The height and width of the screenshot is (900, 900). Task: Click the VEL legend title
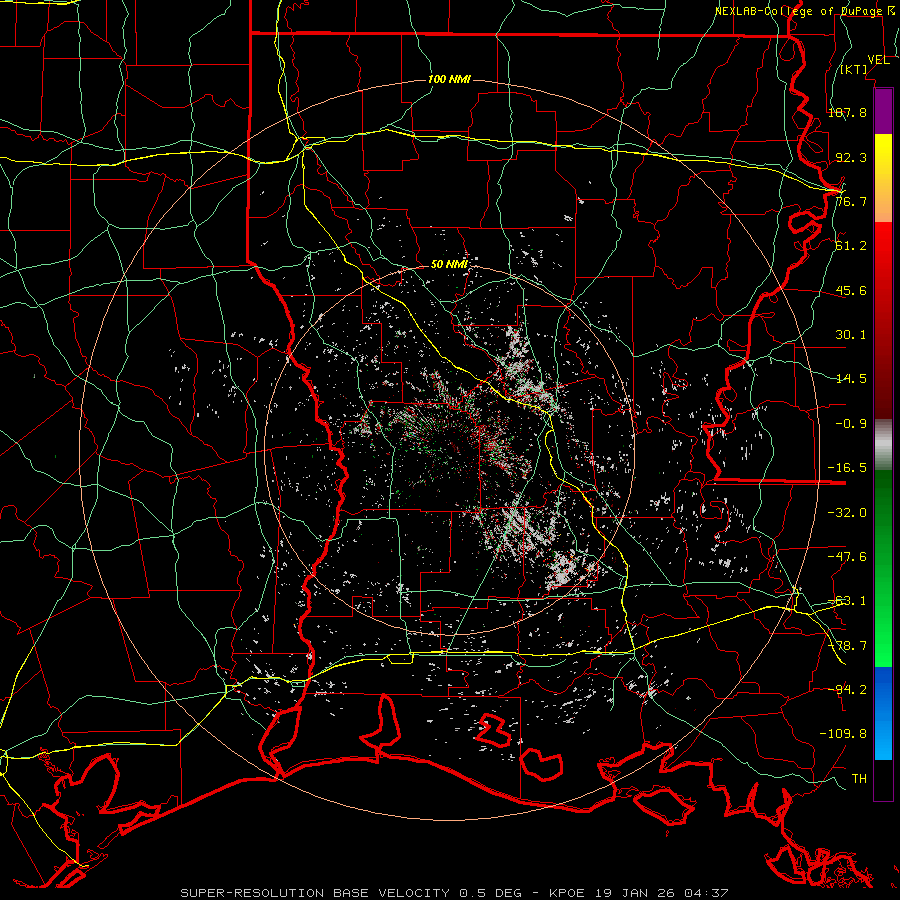878,60
